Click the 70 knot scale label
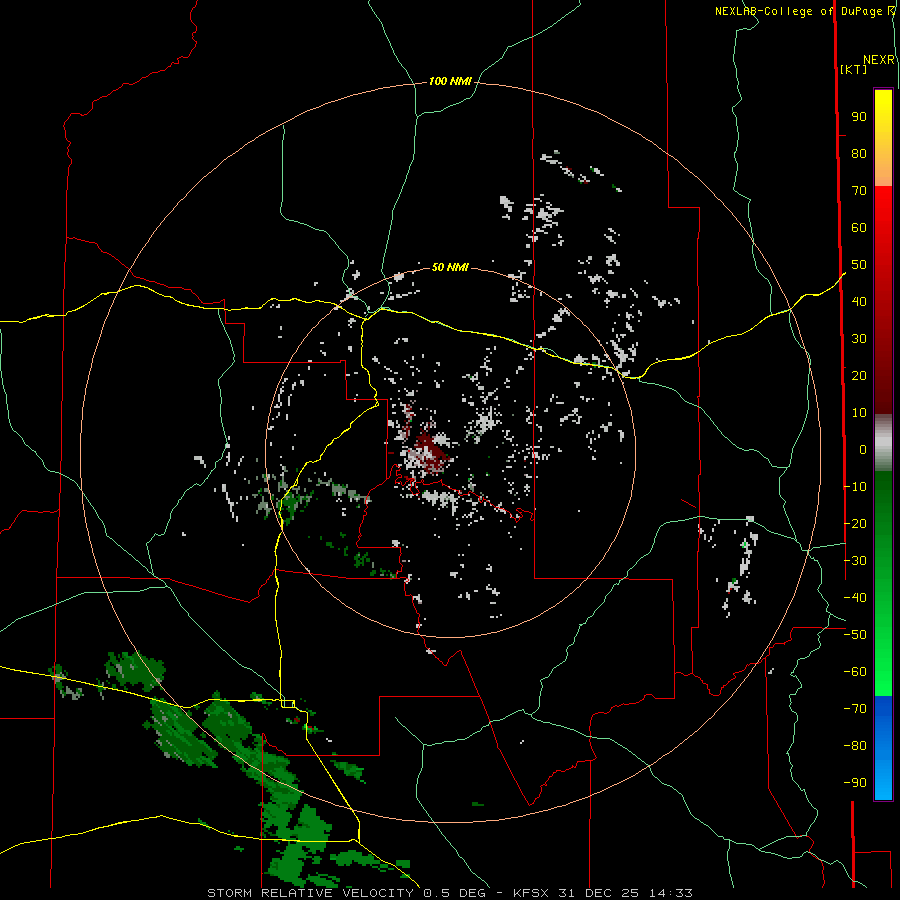 [x=859, y=191]
